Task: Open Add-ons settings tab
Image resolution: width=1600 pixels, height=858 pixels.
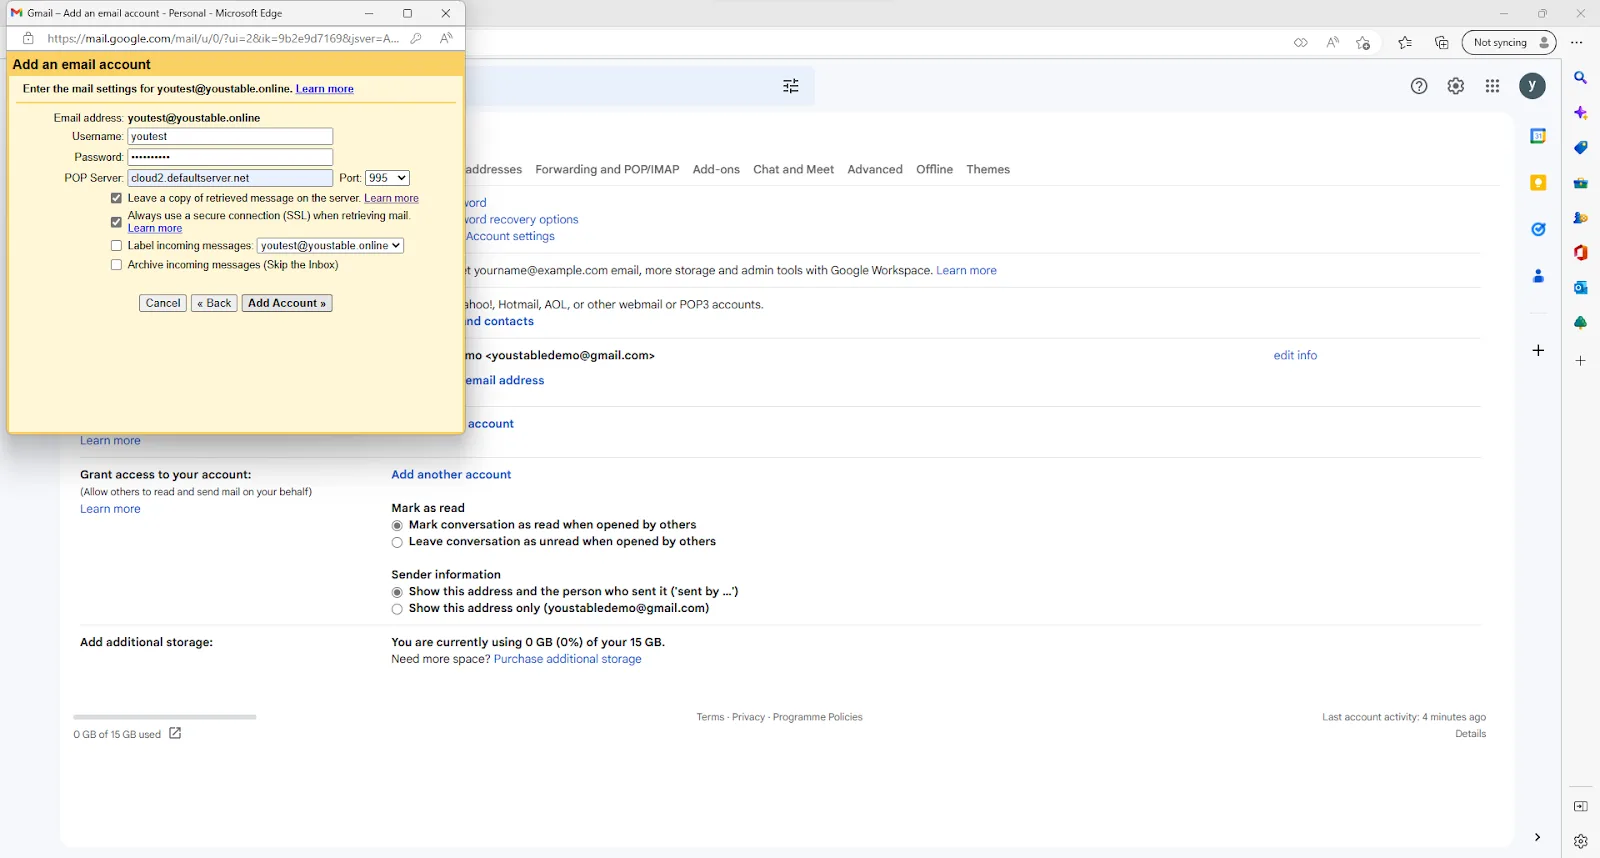Action: [x=716, y=169]
